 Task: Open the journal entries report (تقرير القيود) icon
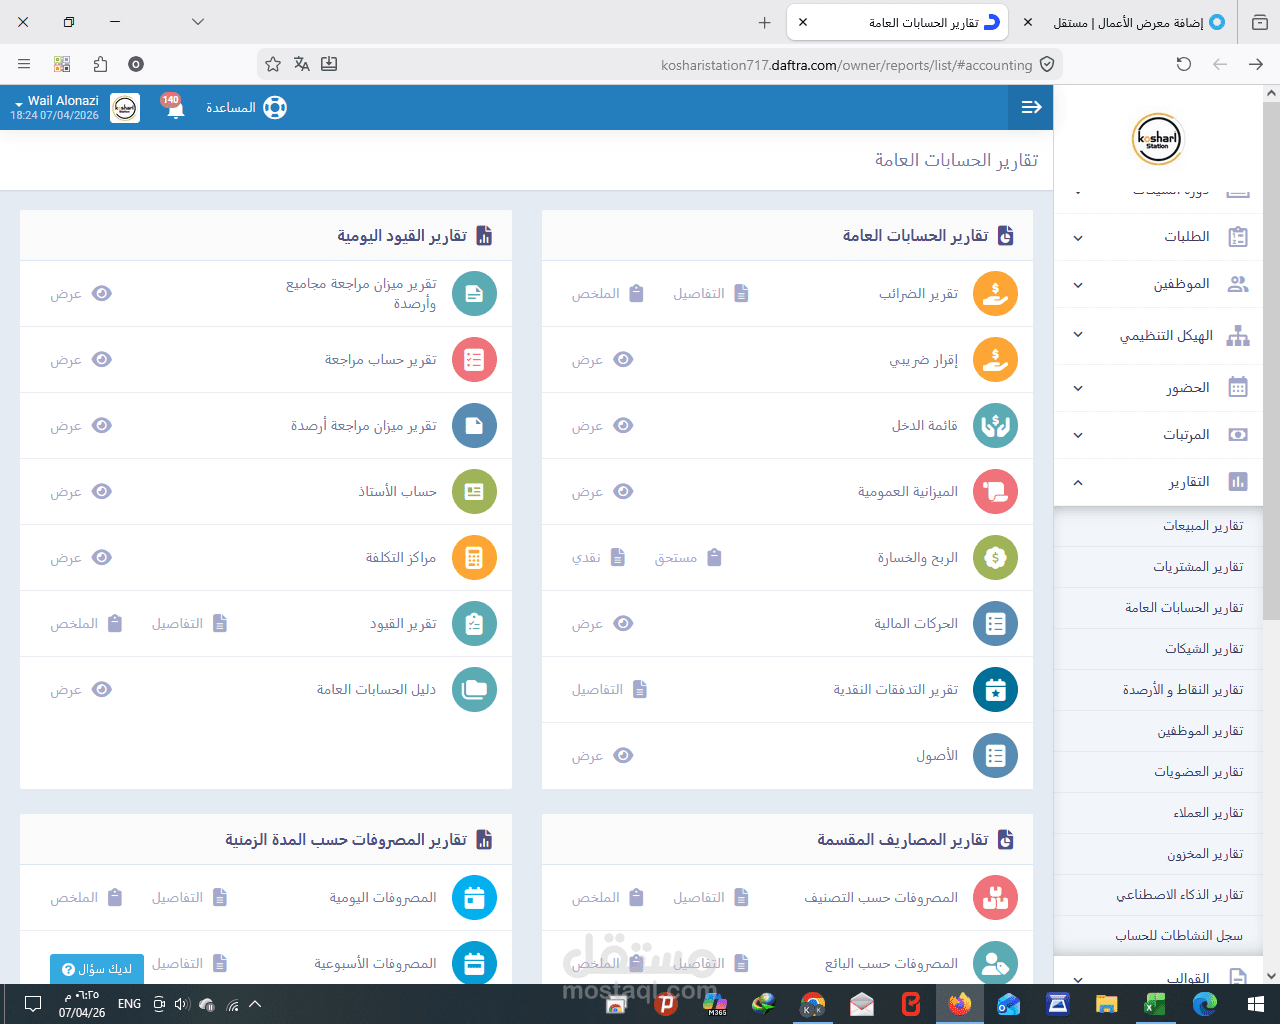point(474,624)
